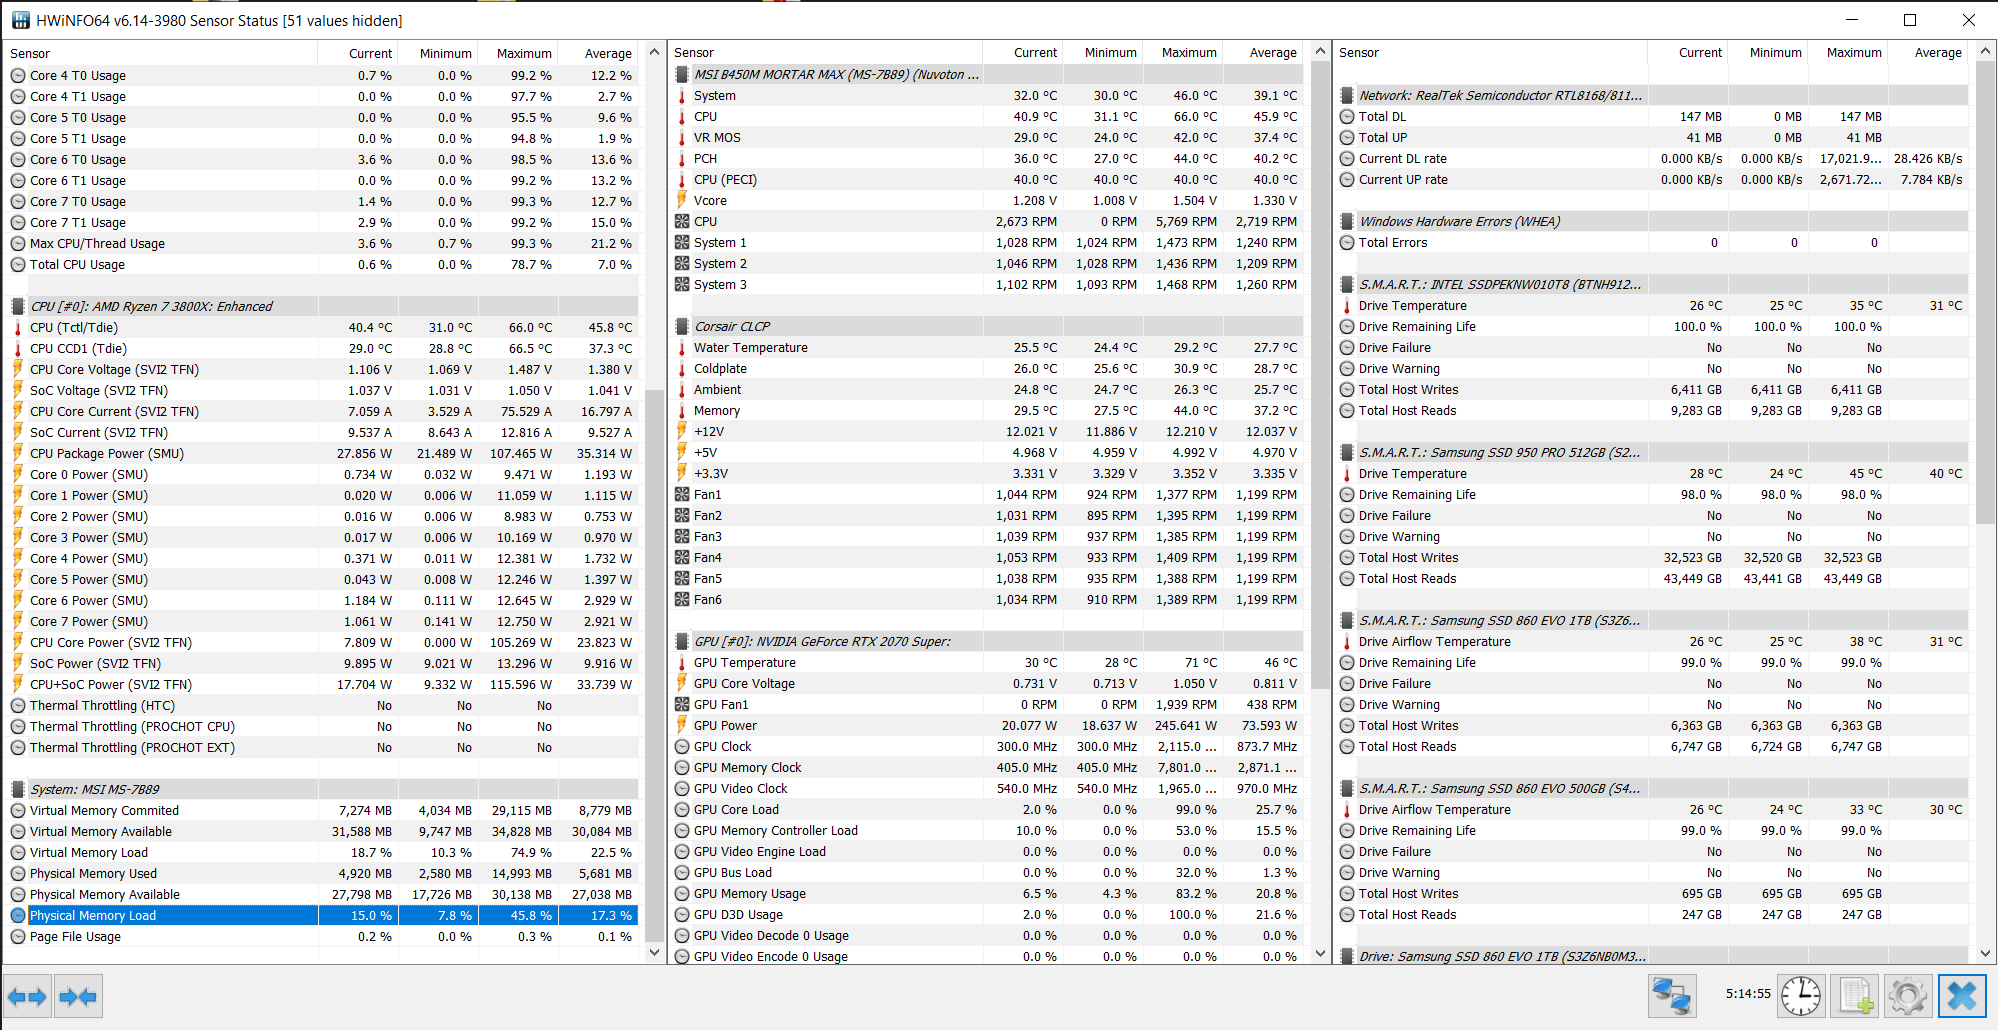1998x1030 pixels.
Task: Select the Corsair CLCP group header
Action: tap(986, 327)
